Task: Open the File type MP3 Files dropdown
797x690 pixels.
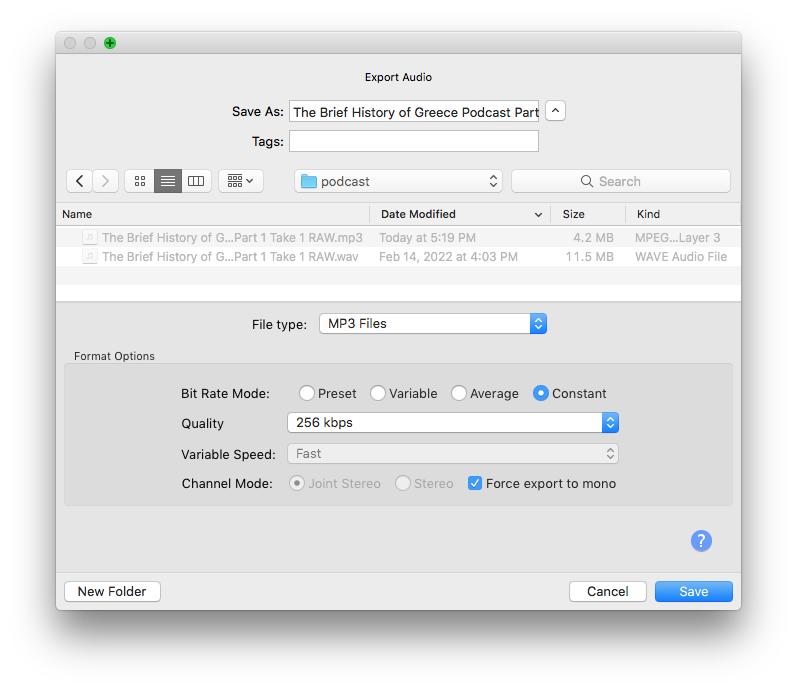Action: point(432,324)
